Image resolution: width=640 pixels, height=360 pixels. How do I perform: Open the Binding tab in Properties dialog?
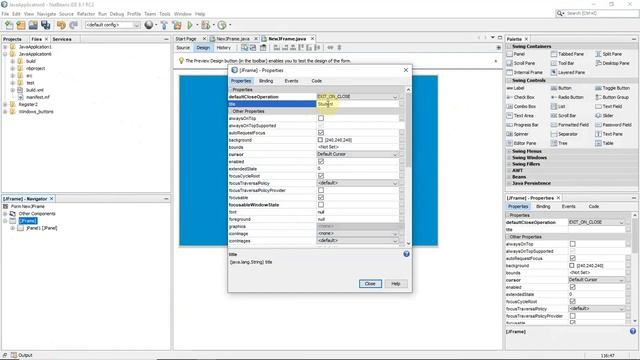266,81
